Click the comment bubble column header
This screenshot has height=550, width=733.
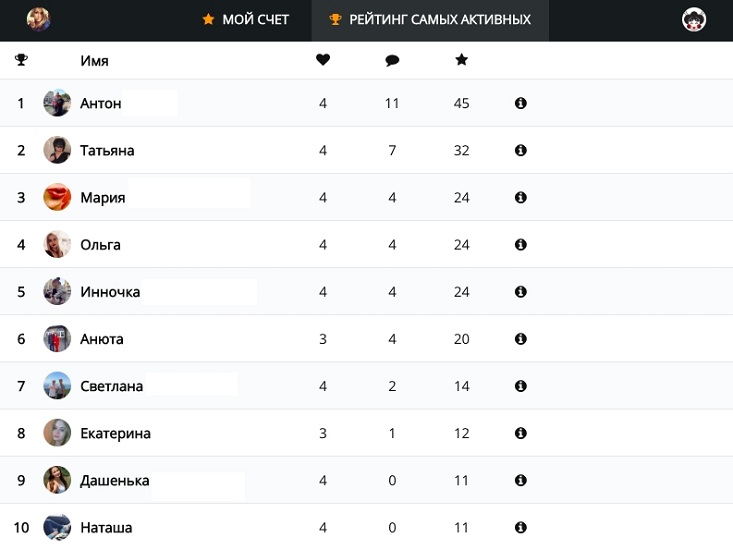pyautogui.click(x=392, y=60)
